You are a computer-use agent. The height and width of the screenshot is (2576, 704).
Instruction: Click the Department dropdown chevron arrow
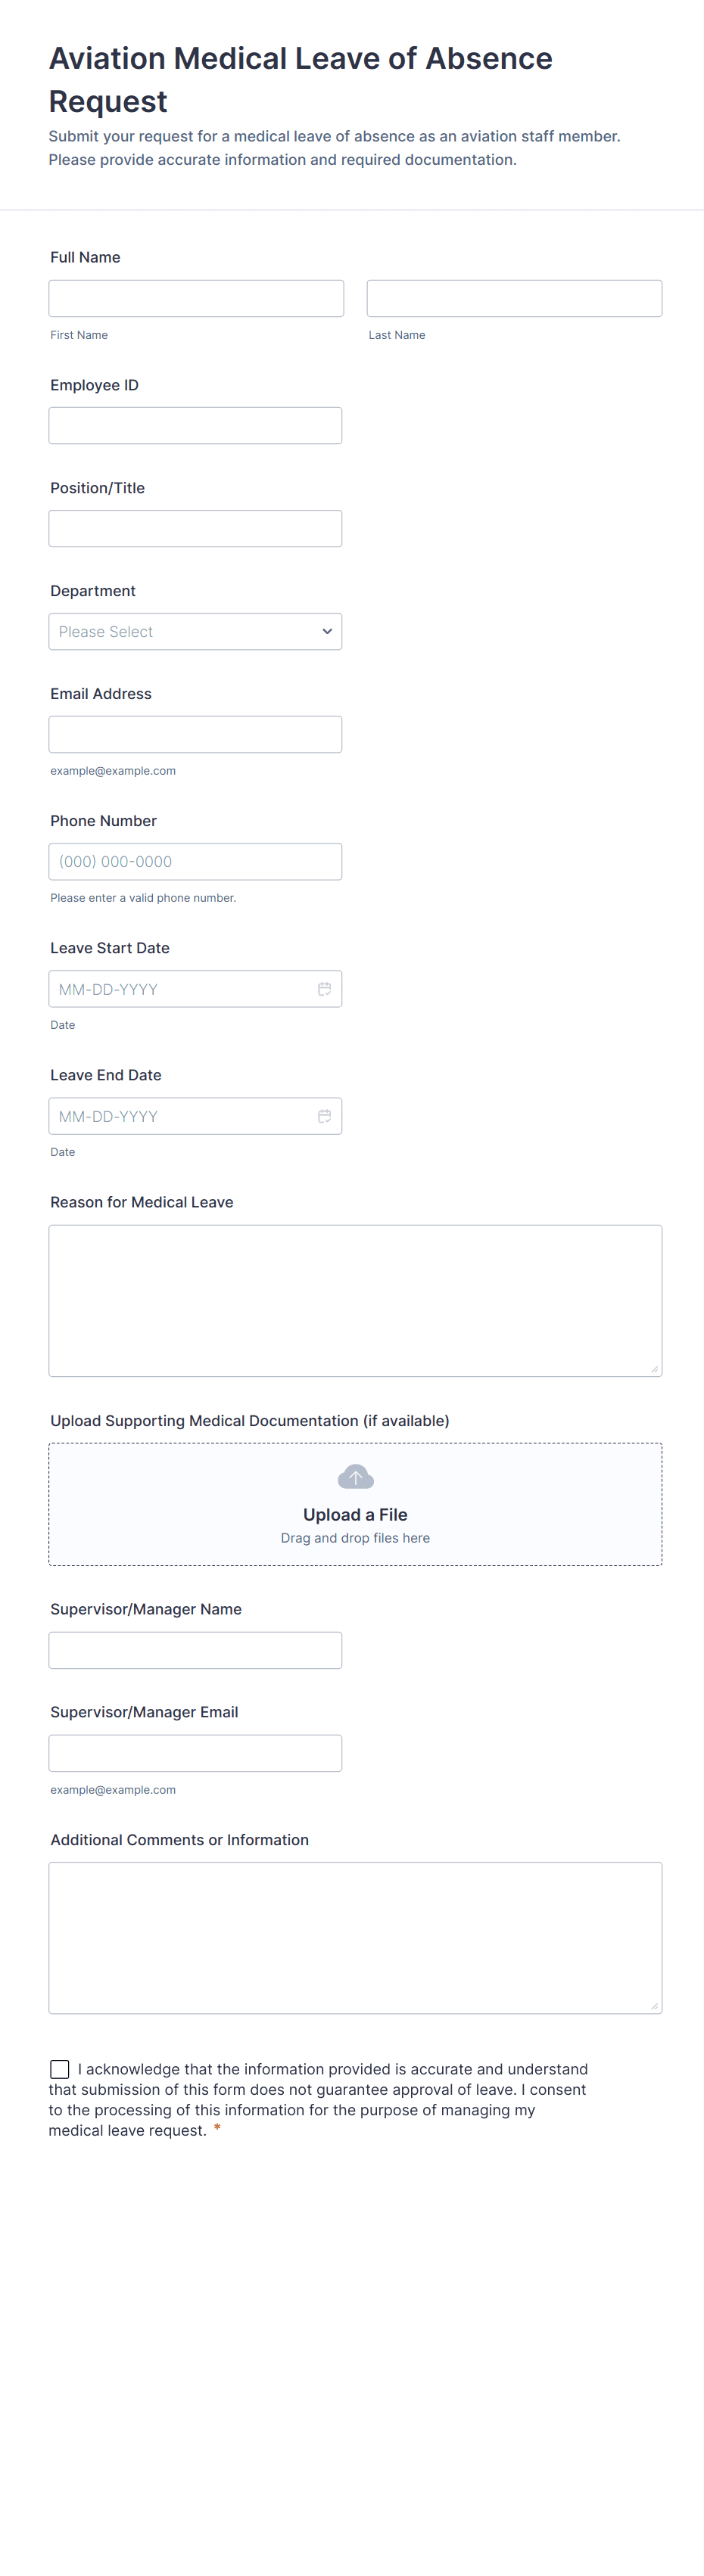327,632
